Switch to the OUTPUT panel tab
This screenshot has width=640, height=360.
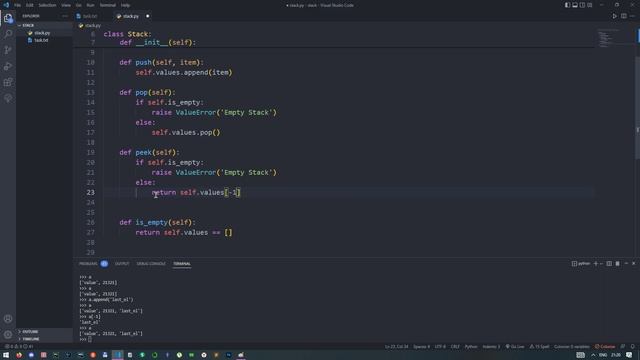click(x=122, y=264)
